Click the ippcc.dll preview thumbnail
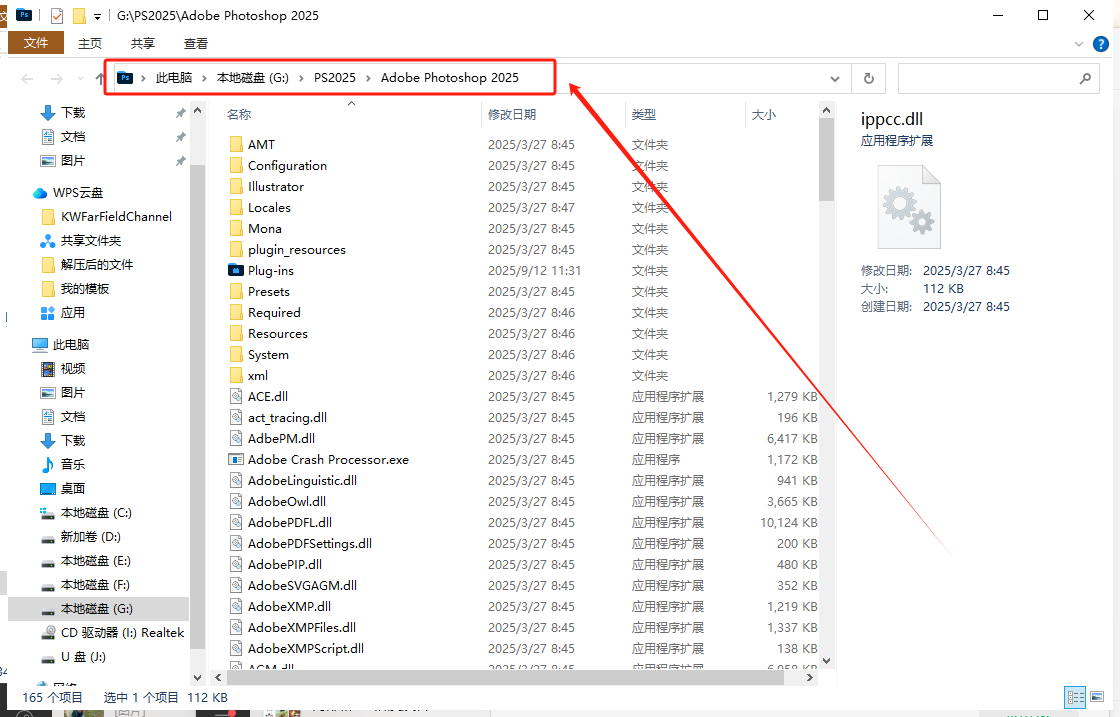Viewport: 1120px width, 717px height. [x=909, y=207]
